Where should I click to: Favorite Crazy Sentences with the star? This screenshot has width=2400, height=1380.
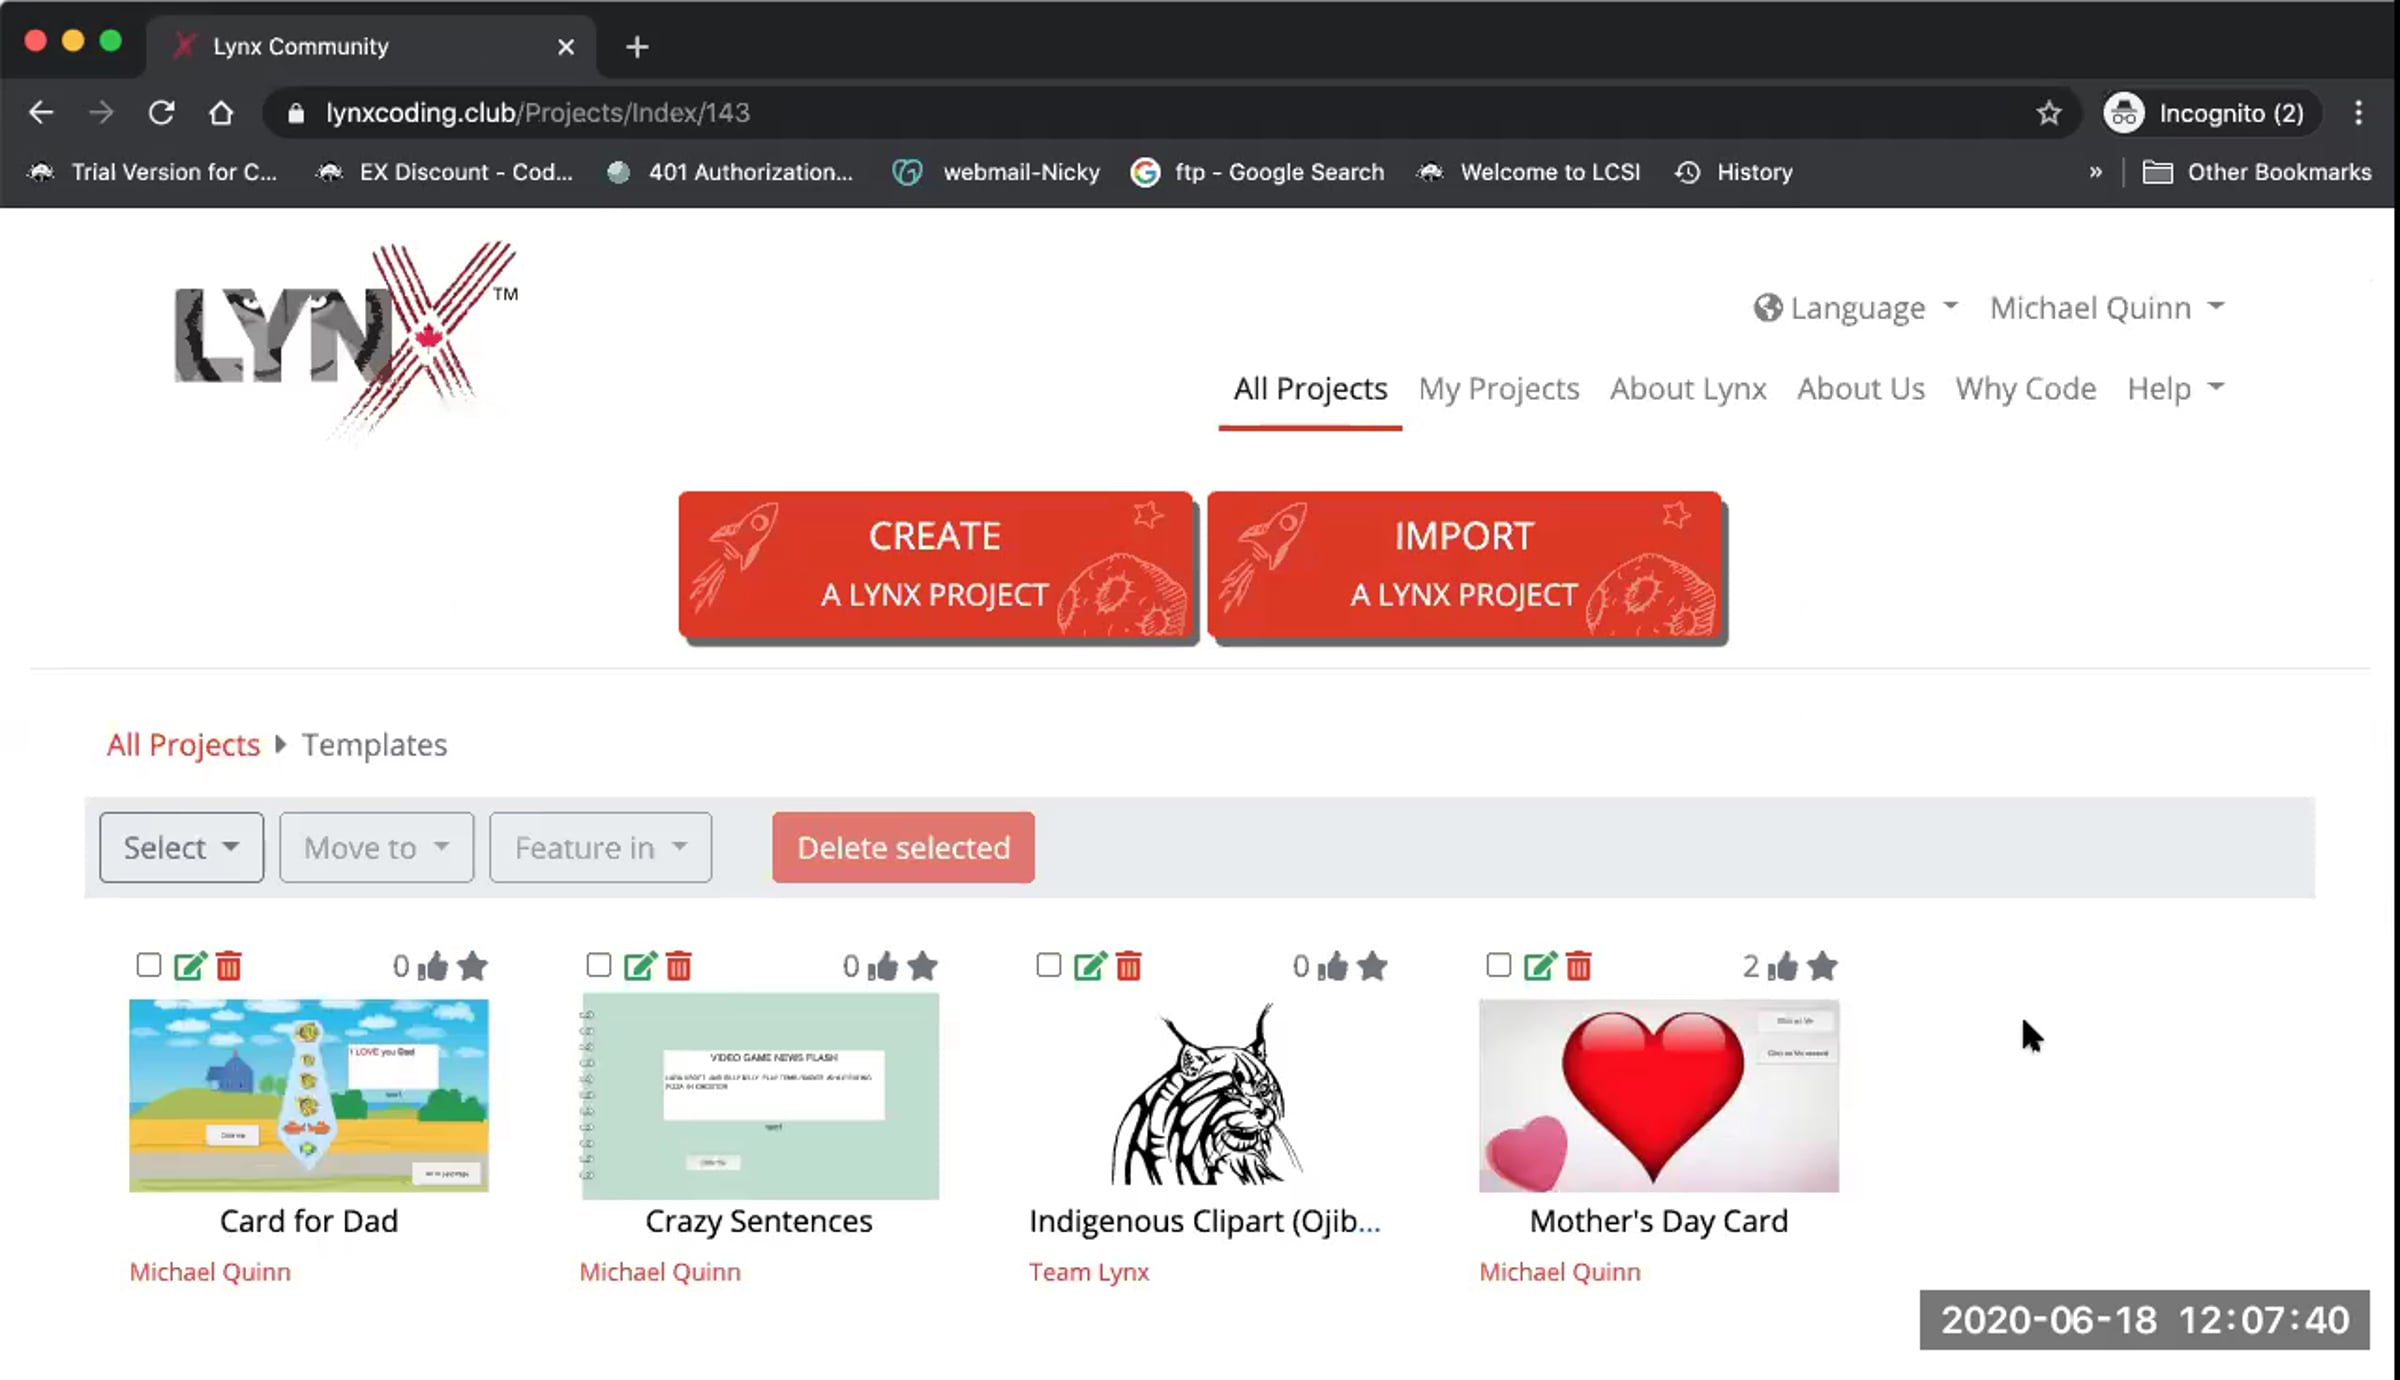(922, 966)
